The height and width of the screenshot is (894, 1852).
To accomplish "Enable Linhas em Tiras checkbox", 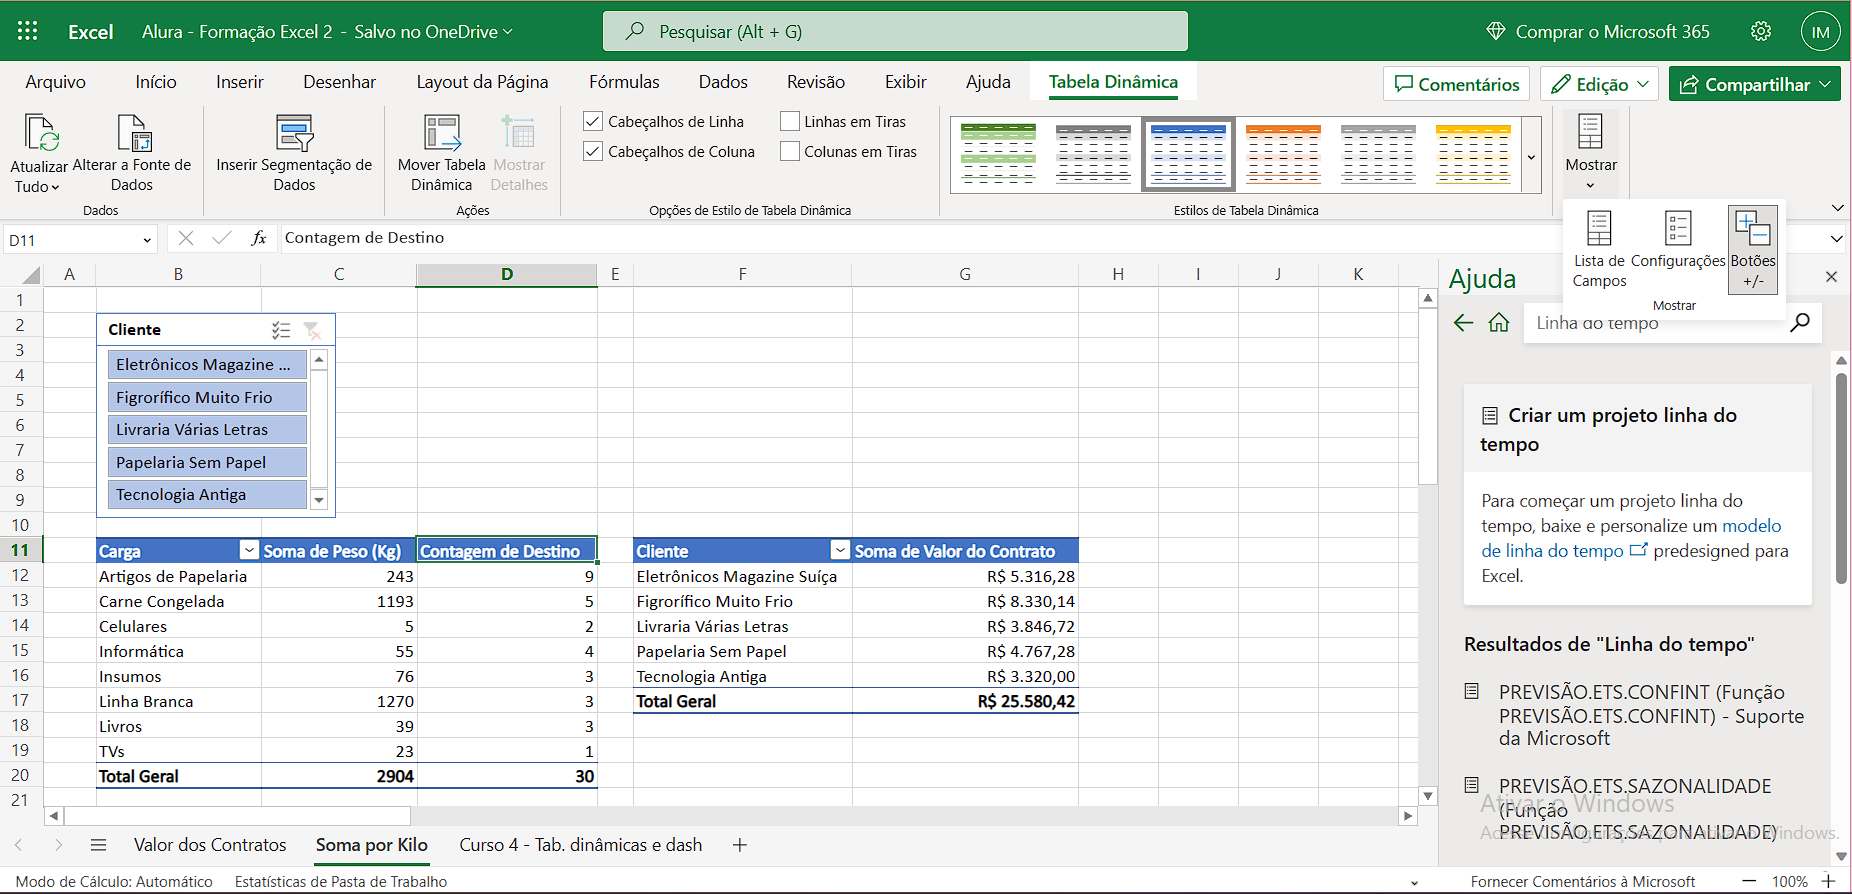I will 790,121.
